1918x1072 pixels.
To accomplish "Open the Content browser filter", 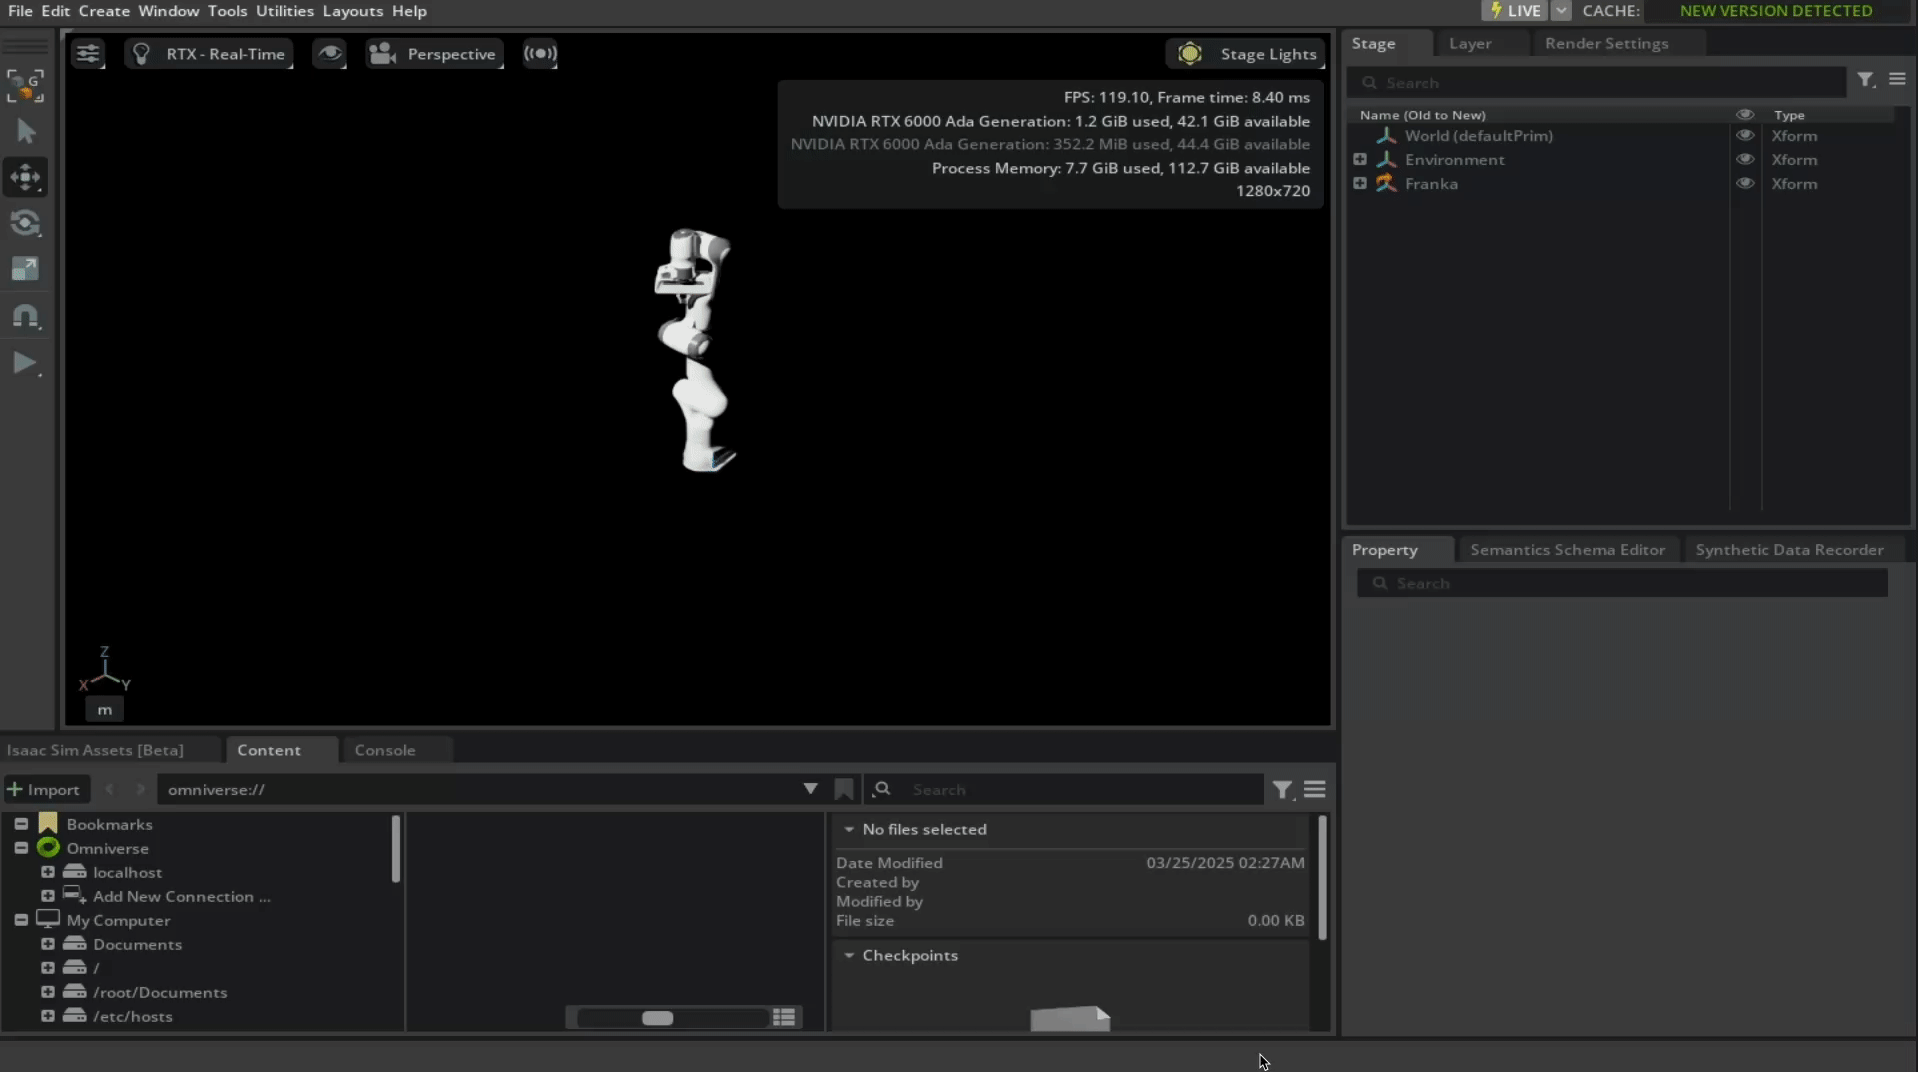I will (1282, 790).
